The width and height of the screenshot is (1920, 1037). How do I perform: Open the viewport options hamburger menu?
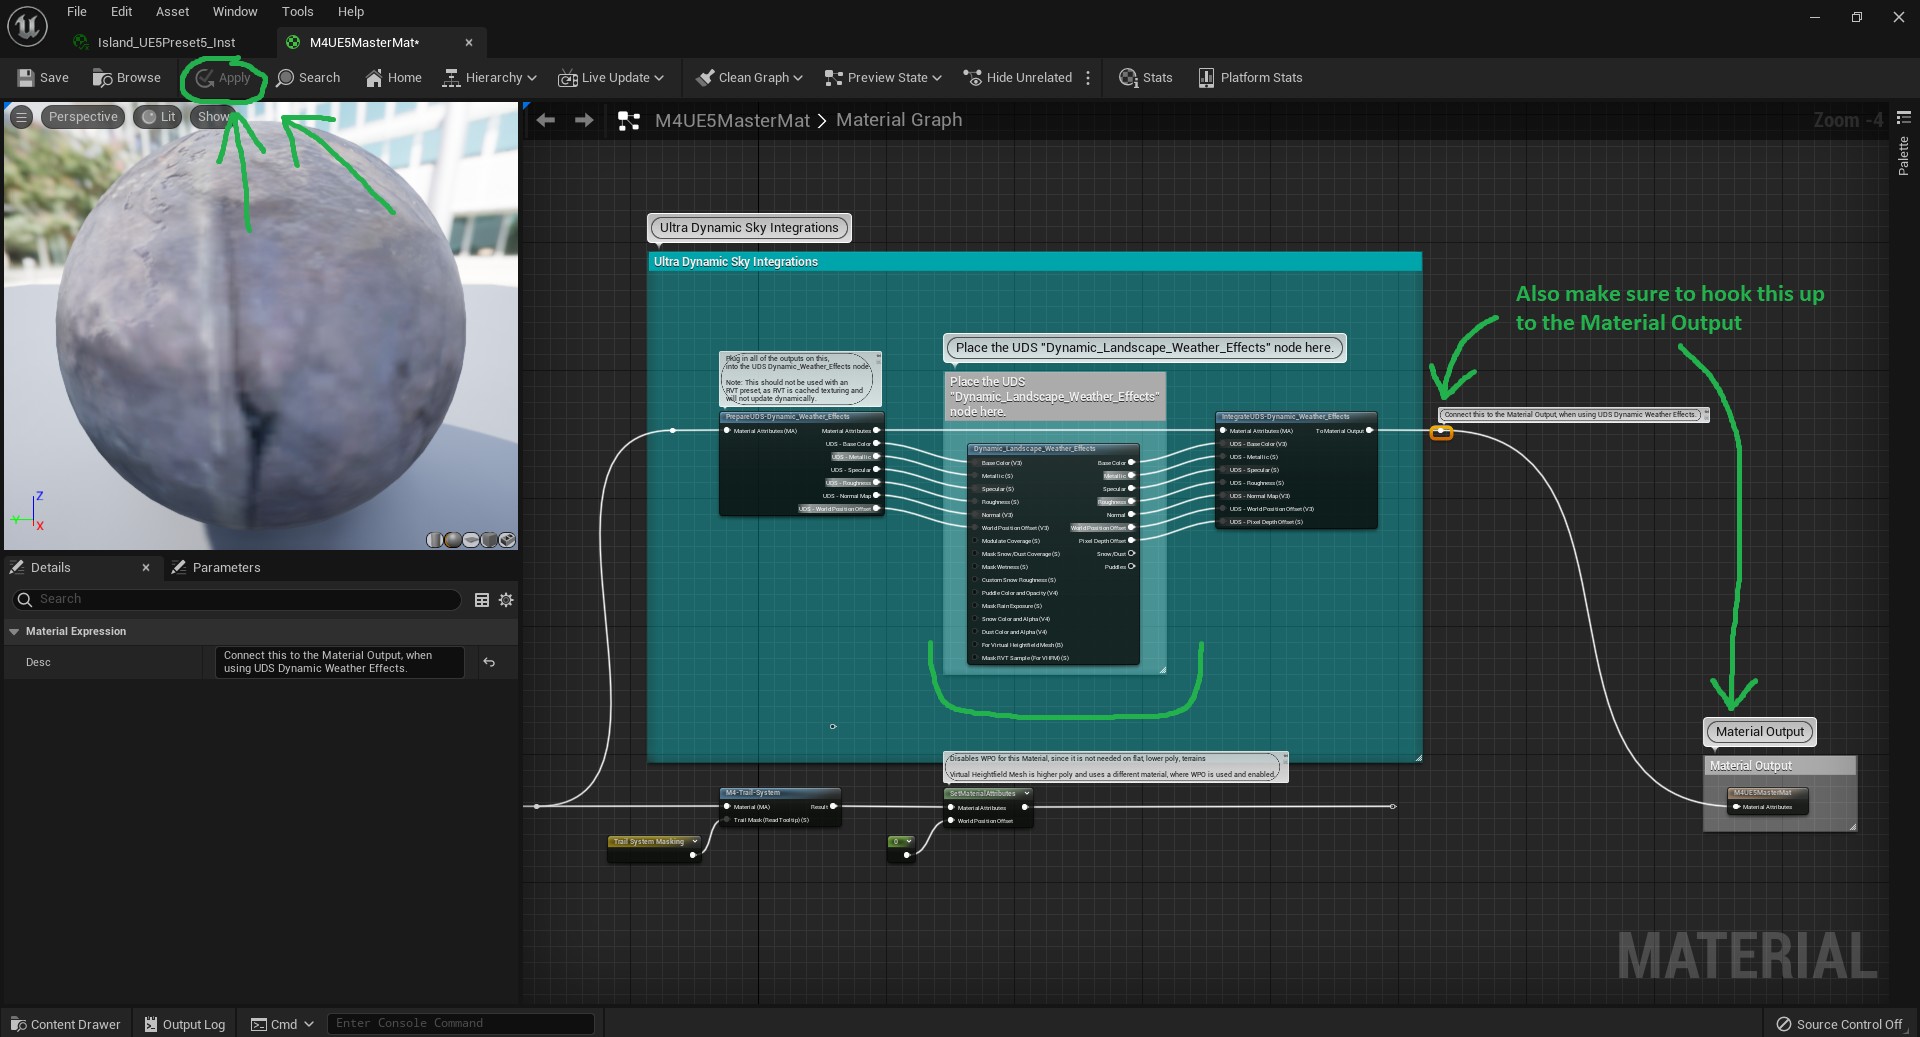pyautogui.click(x=21, y=117)
